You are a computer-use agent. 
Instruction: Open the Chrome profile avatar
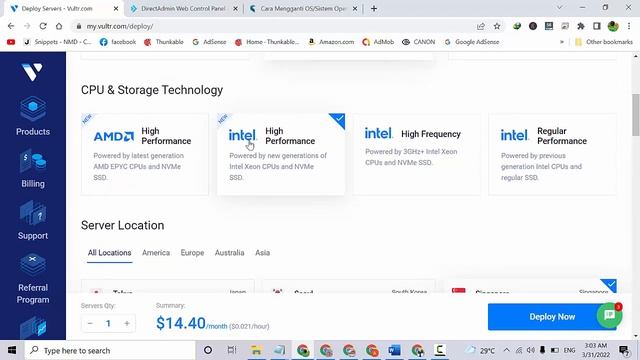coord(613,26)
